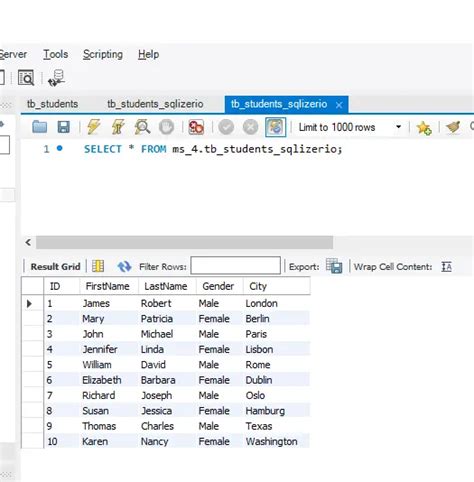Expand the Limit to 1000 rows dropdown
This screenshot has height=482, width=474.
click(398, 127)
